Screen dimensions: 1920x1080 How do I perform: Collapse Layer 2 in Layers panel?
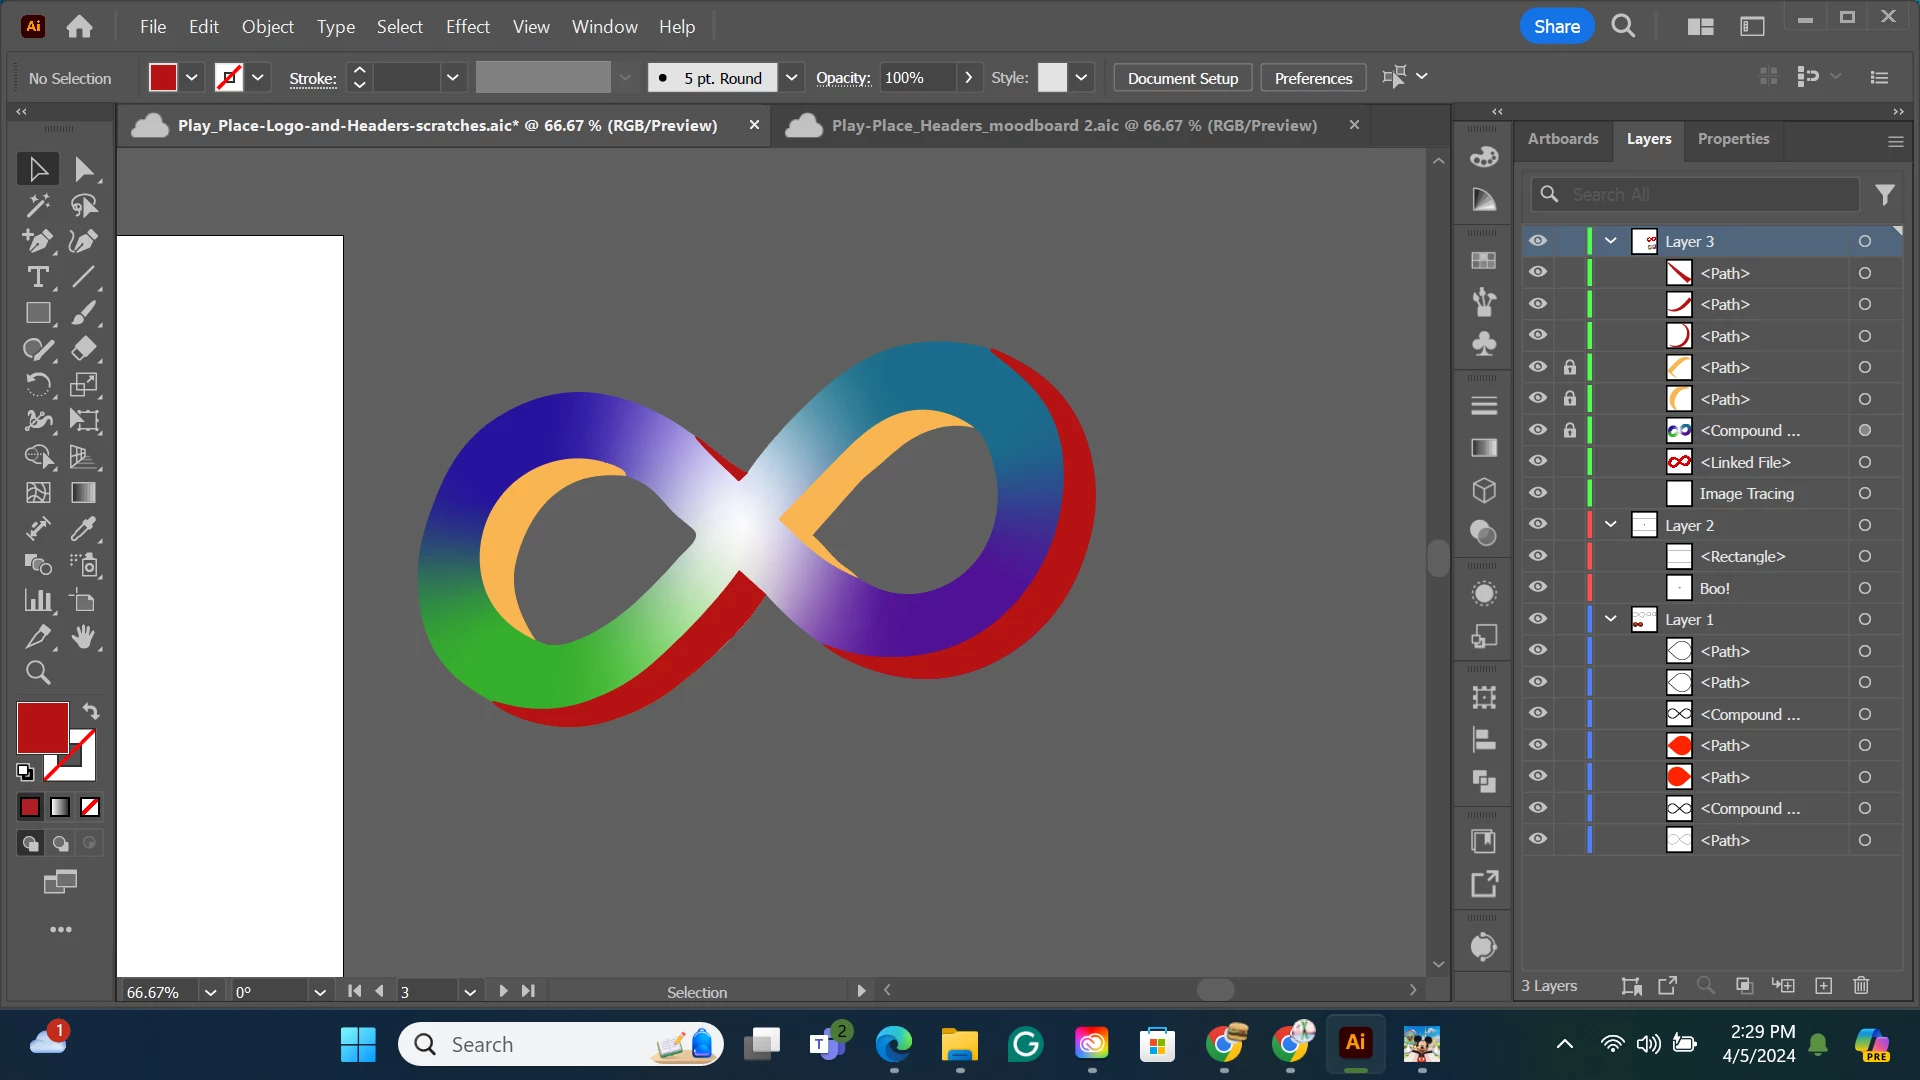1611,525
